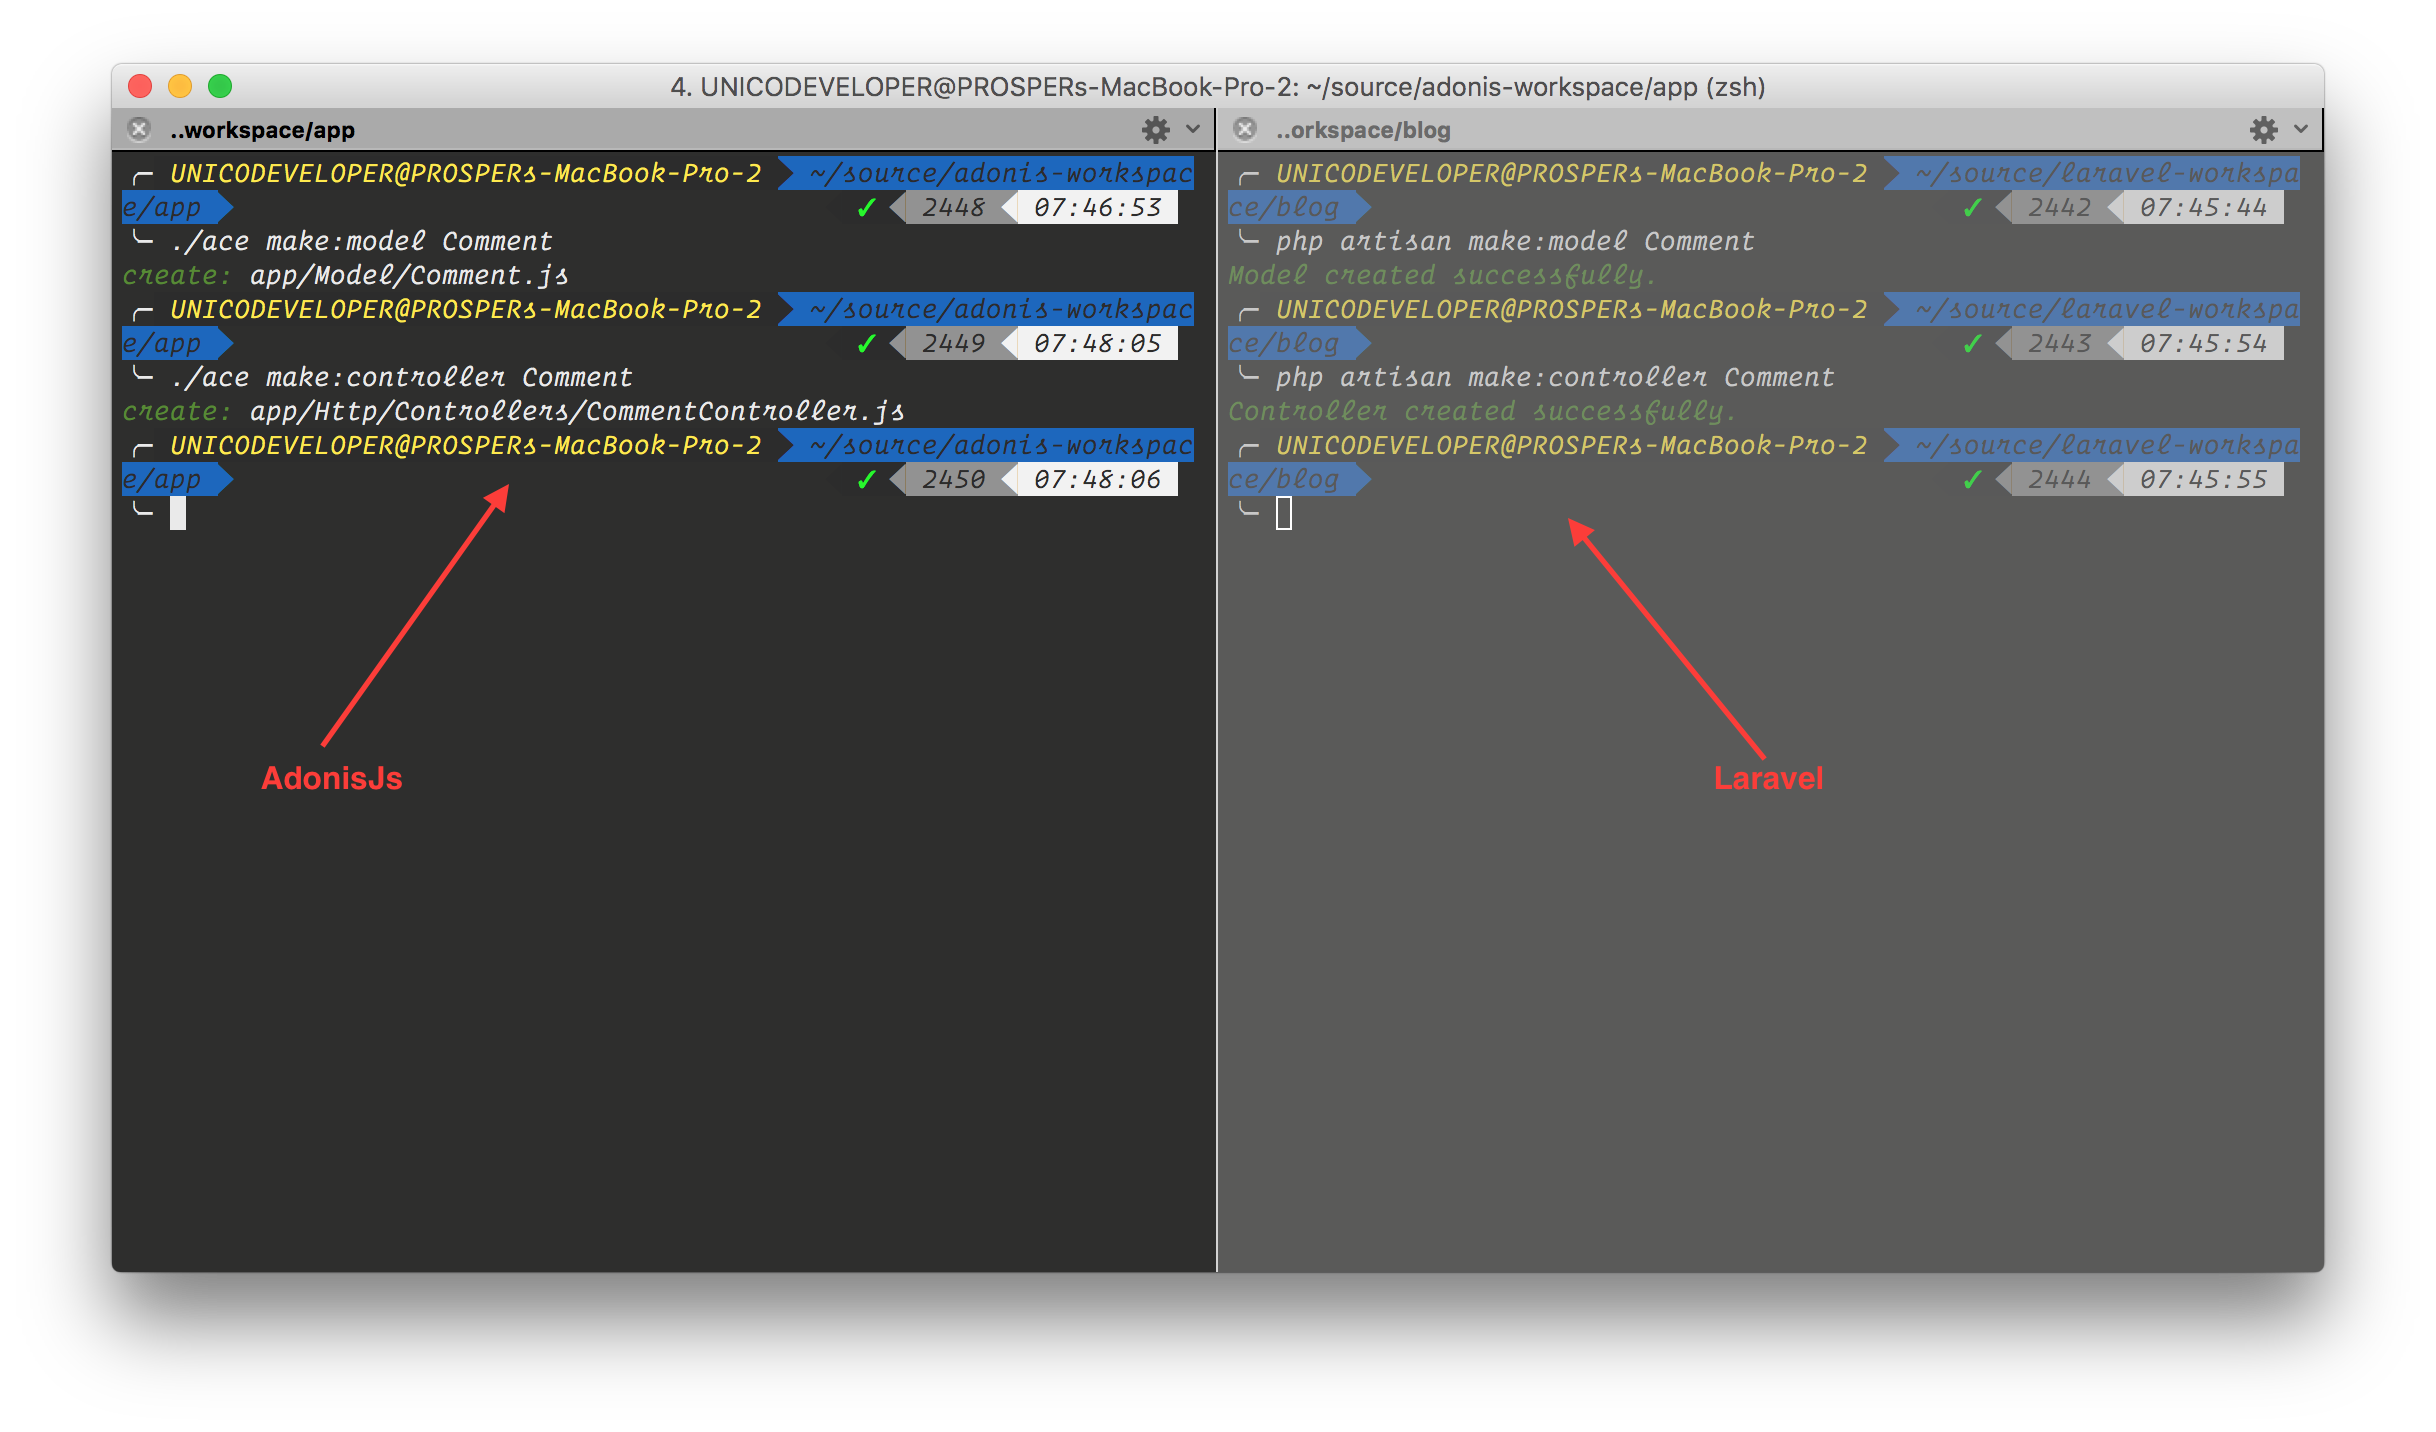Click the yellow minimize window button

point(180,87)
